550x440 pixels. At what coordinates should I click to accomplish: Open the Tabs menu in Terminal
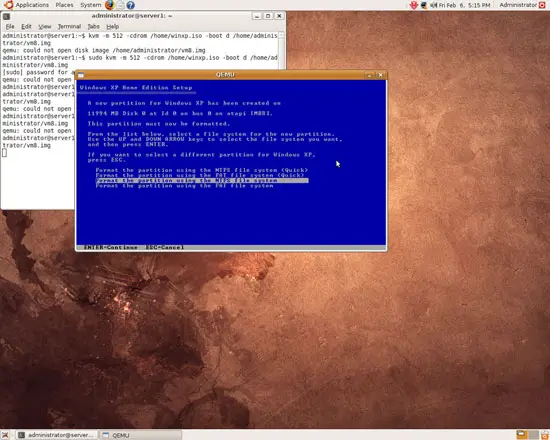93,26
